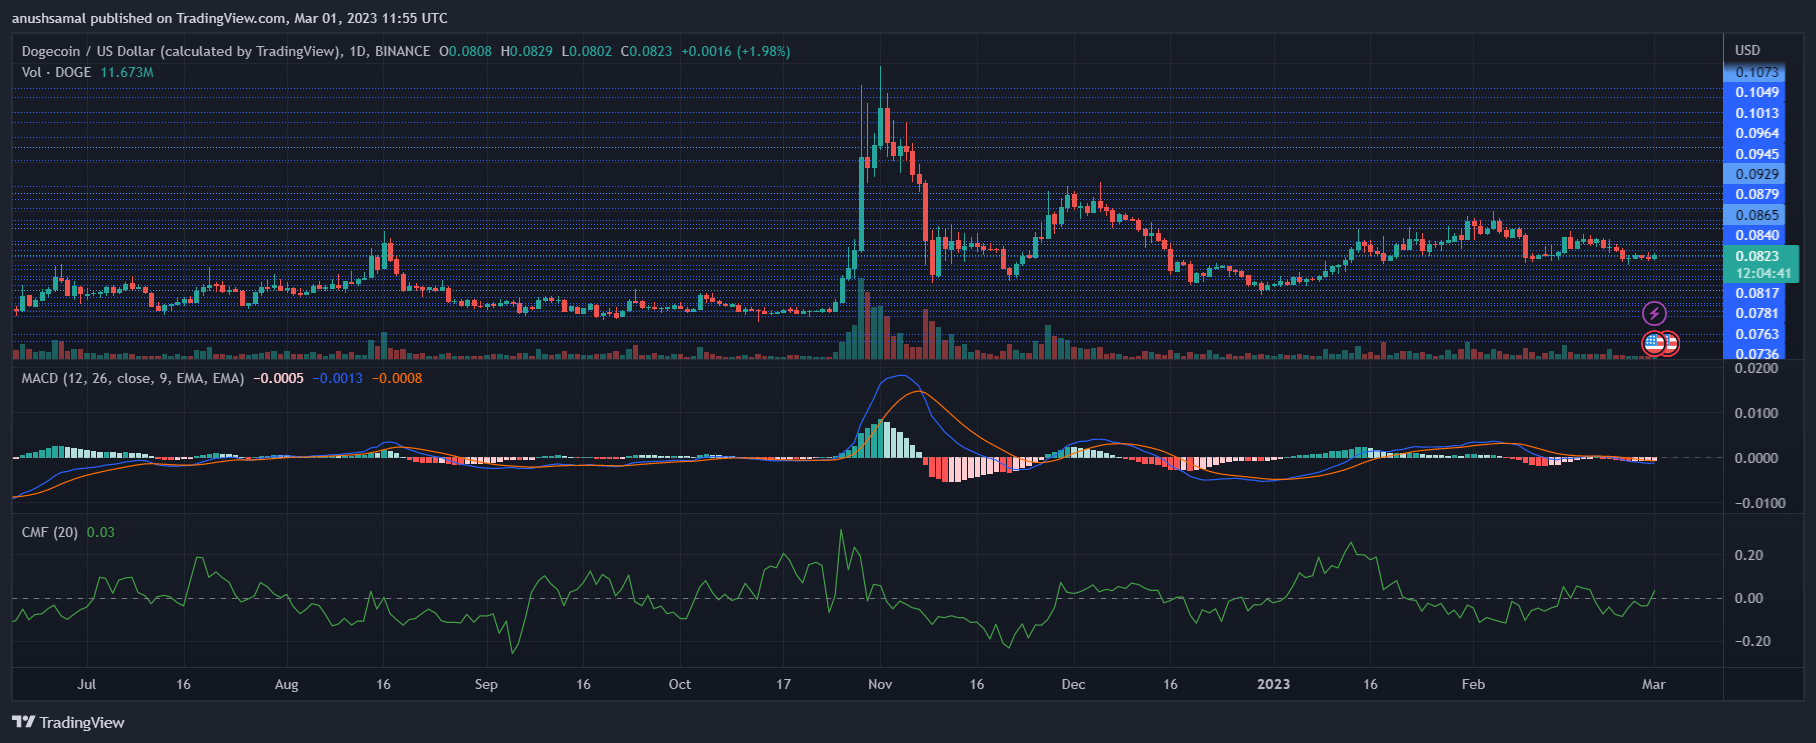Click the 0.0929 price level label

tap(1754, 174)
